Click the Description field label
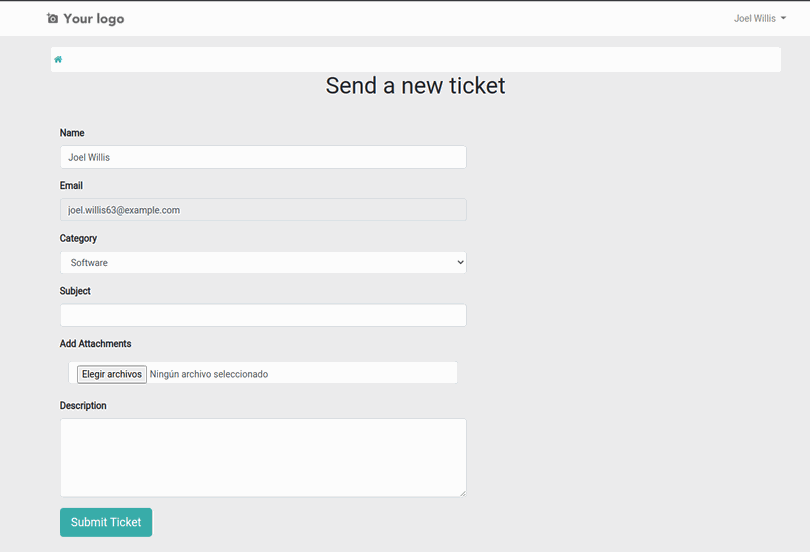810x552 pixels. (x=83, y=405)
